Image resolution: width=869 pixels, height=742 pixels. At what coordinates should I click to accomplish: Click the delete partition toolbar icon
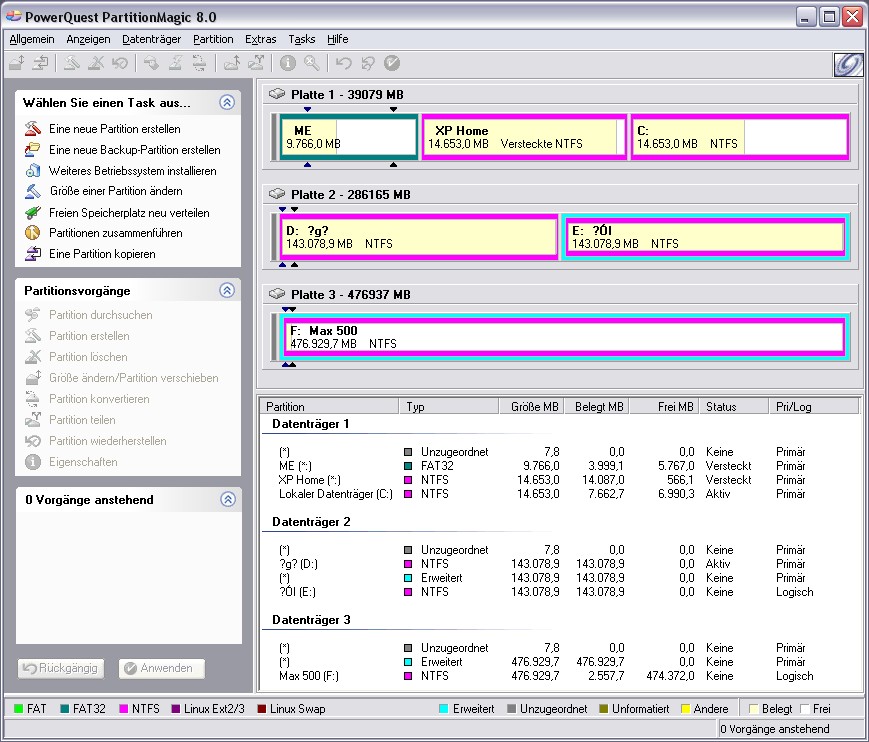pyautogui.click(x=96, y=63)
